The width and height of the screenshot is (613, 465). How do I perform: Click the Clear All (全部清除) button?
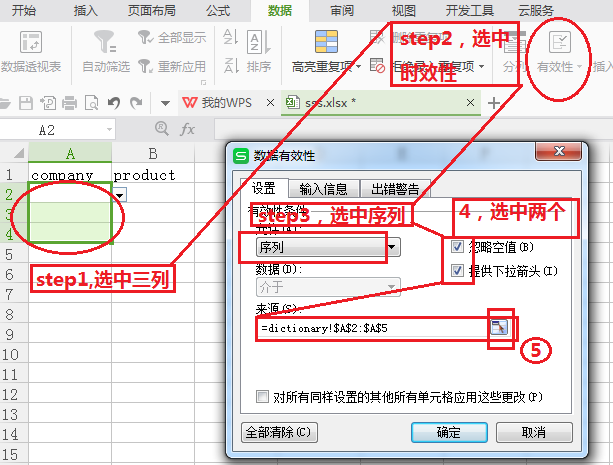(279, 432)
